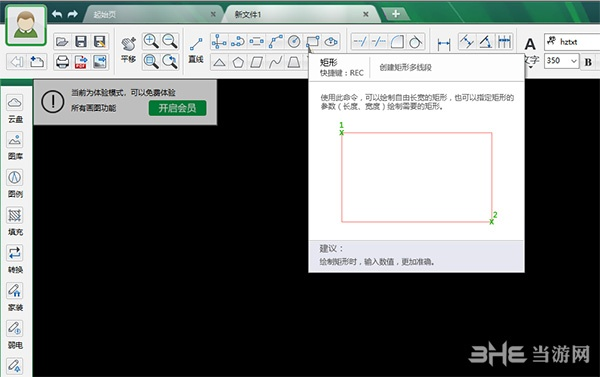The width and height of the screenshot is (600, 377).
Task: Save the current drawing
Action: pos(81,41)
